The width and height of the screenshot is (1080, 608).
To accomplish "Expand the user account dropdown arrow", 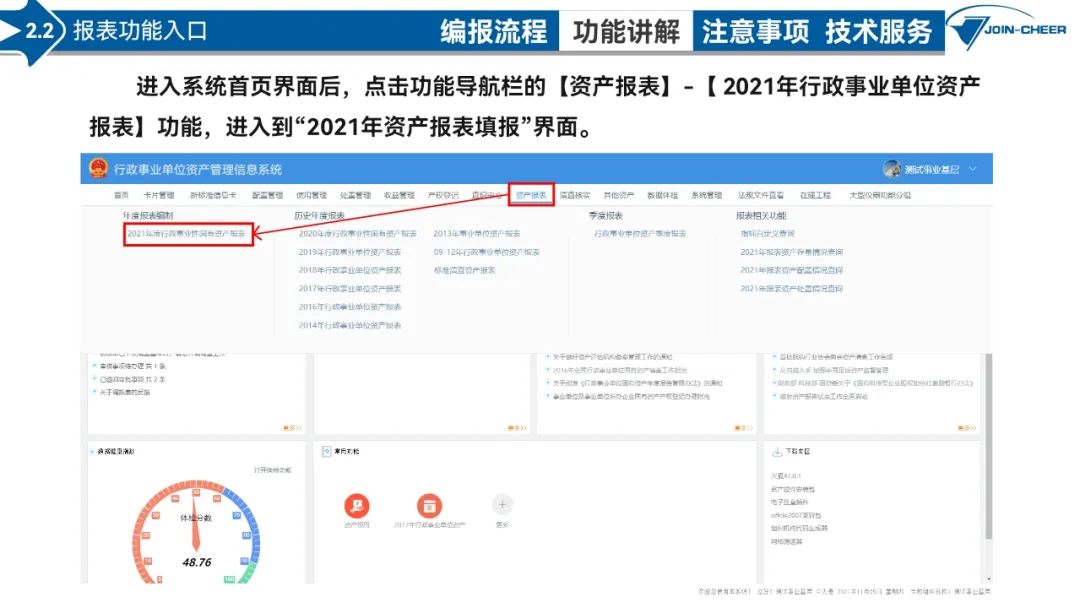I will click(x=972, y=169).
